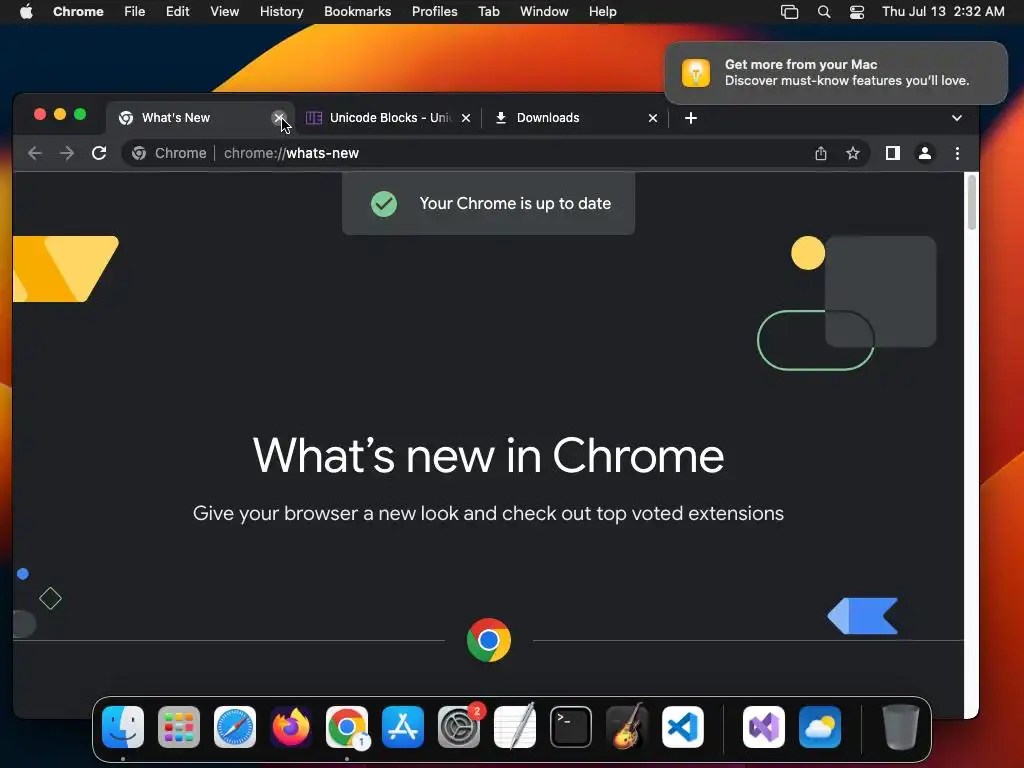Viewport: 1024px width, 768px height.
Task: Open Chrome's three-dot menu
Action: (957, 153)
